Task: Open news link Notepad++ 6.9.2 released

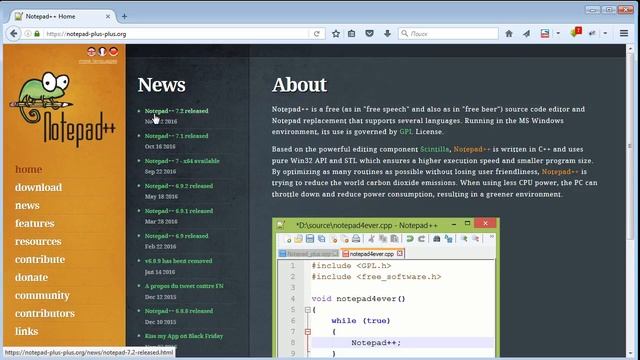Action: click(x=179, y=186)
